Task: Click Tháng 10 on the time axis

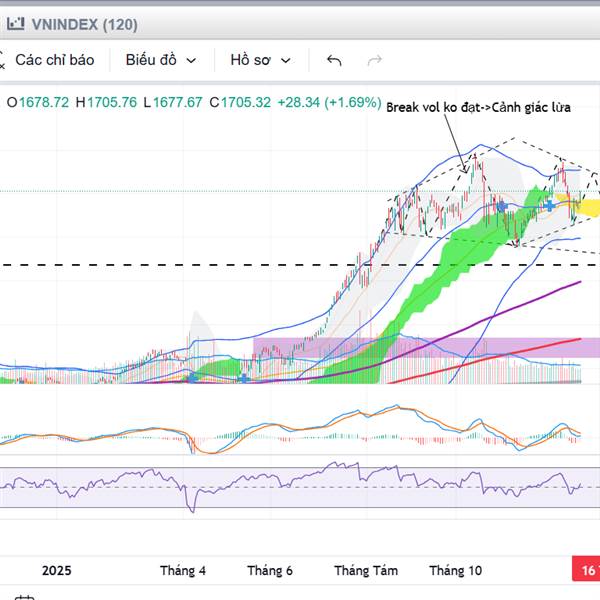Action: (456, 570)
